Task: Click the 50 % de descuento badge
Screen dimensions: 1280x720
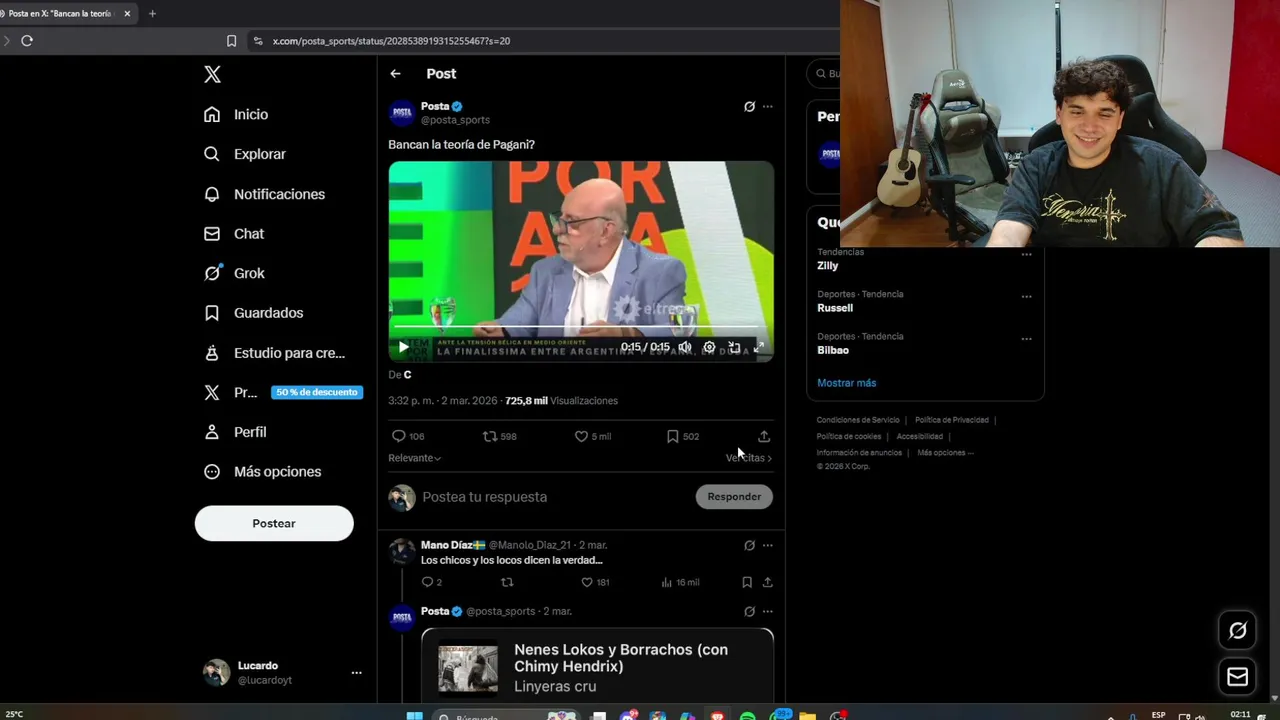Action: (x=316, y=392)
